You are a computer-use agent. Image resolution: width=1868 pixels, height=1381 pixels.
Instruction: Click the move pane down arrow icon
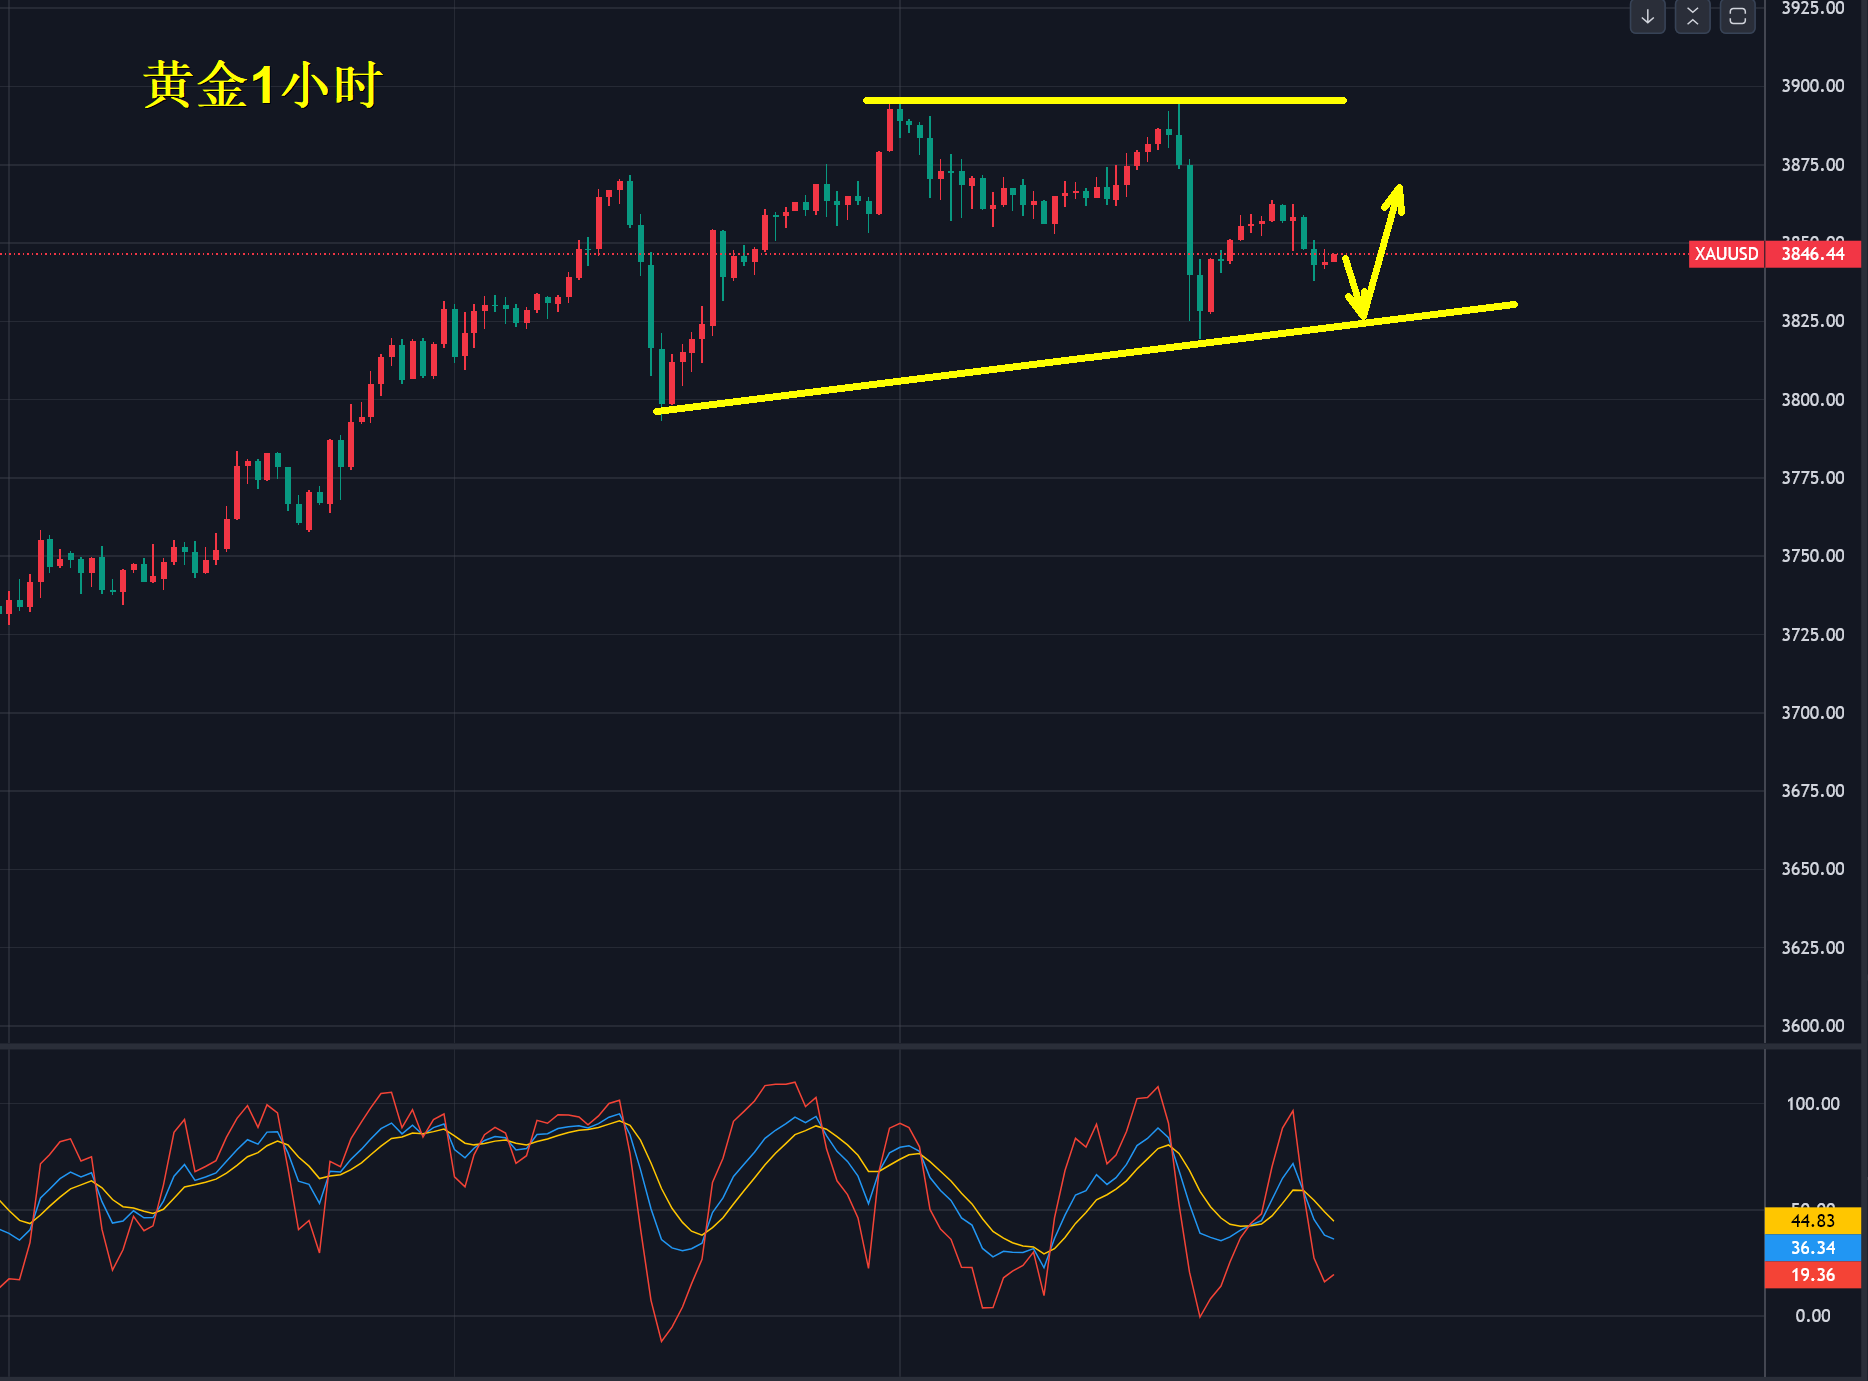(1647, 17)
